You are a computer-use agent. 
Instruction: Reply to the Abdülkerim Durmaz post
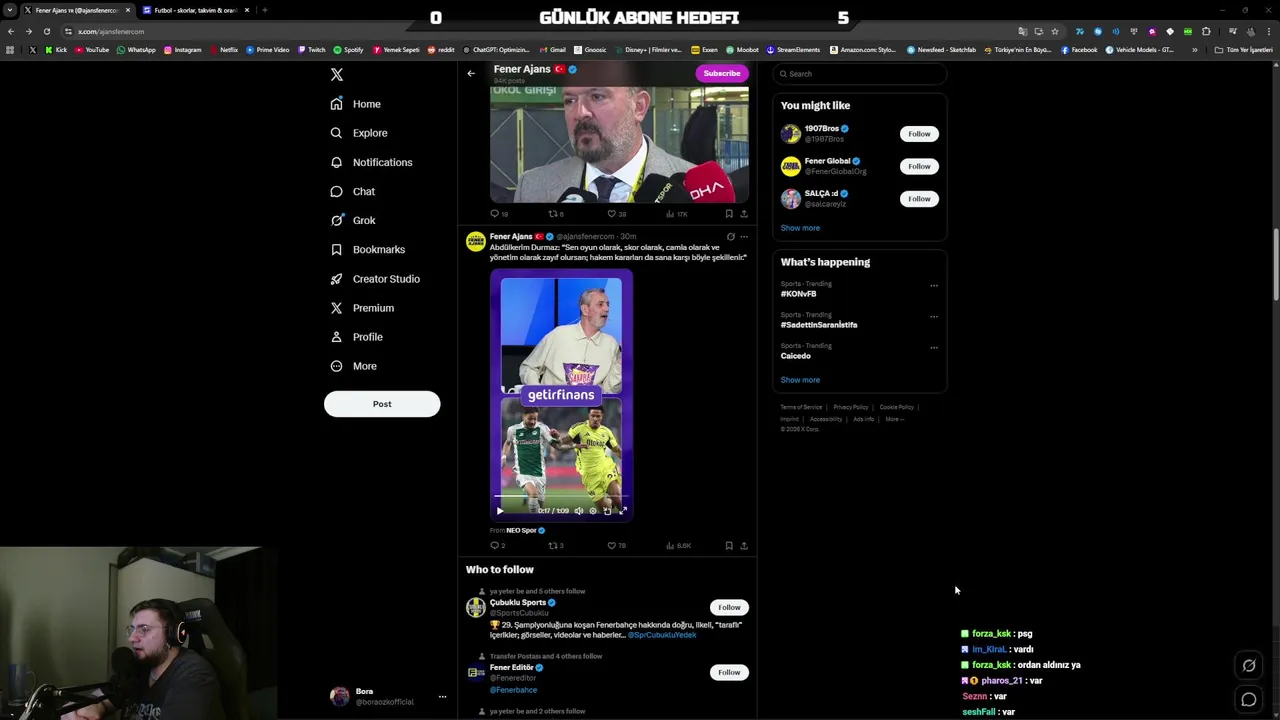click(x=497, y=546)
